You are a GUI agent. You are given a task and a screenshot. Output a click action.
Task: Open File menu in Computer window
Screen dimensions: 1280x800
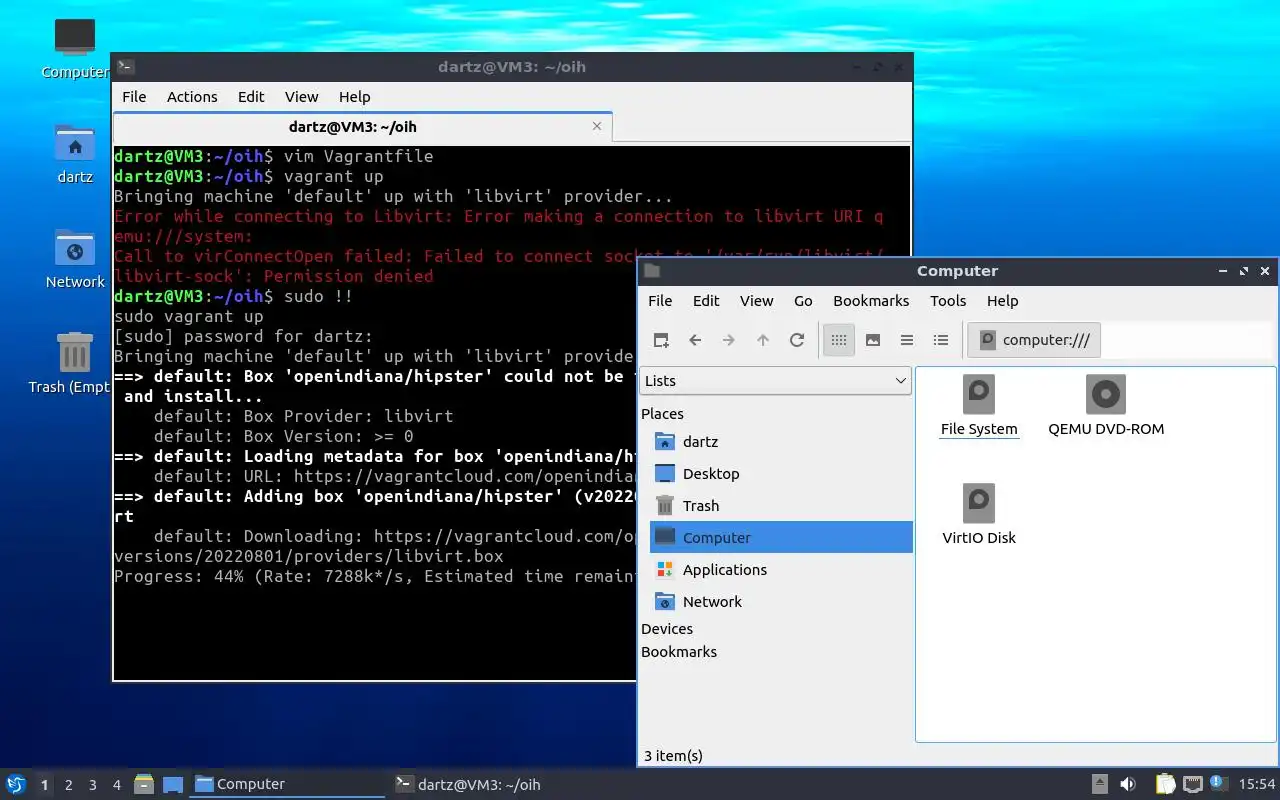(x=660, y=301)
